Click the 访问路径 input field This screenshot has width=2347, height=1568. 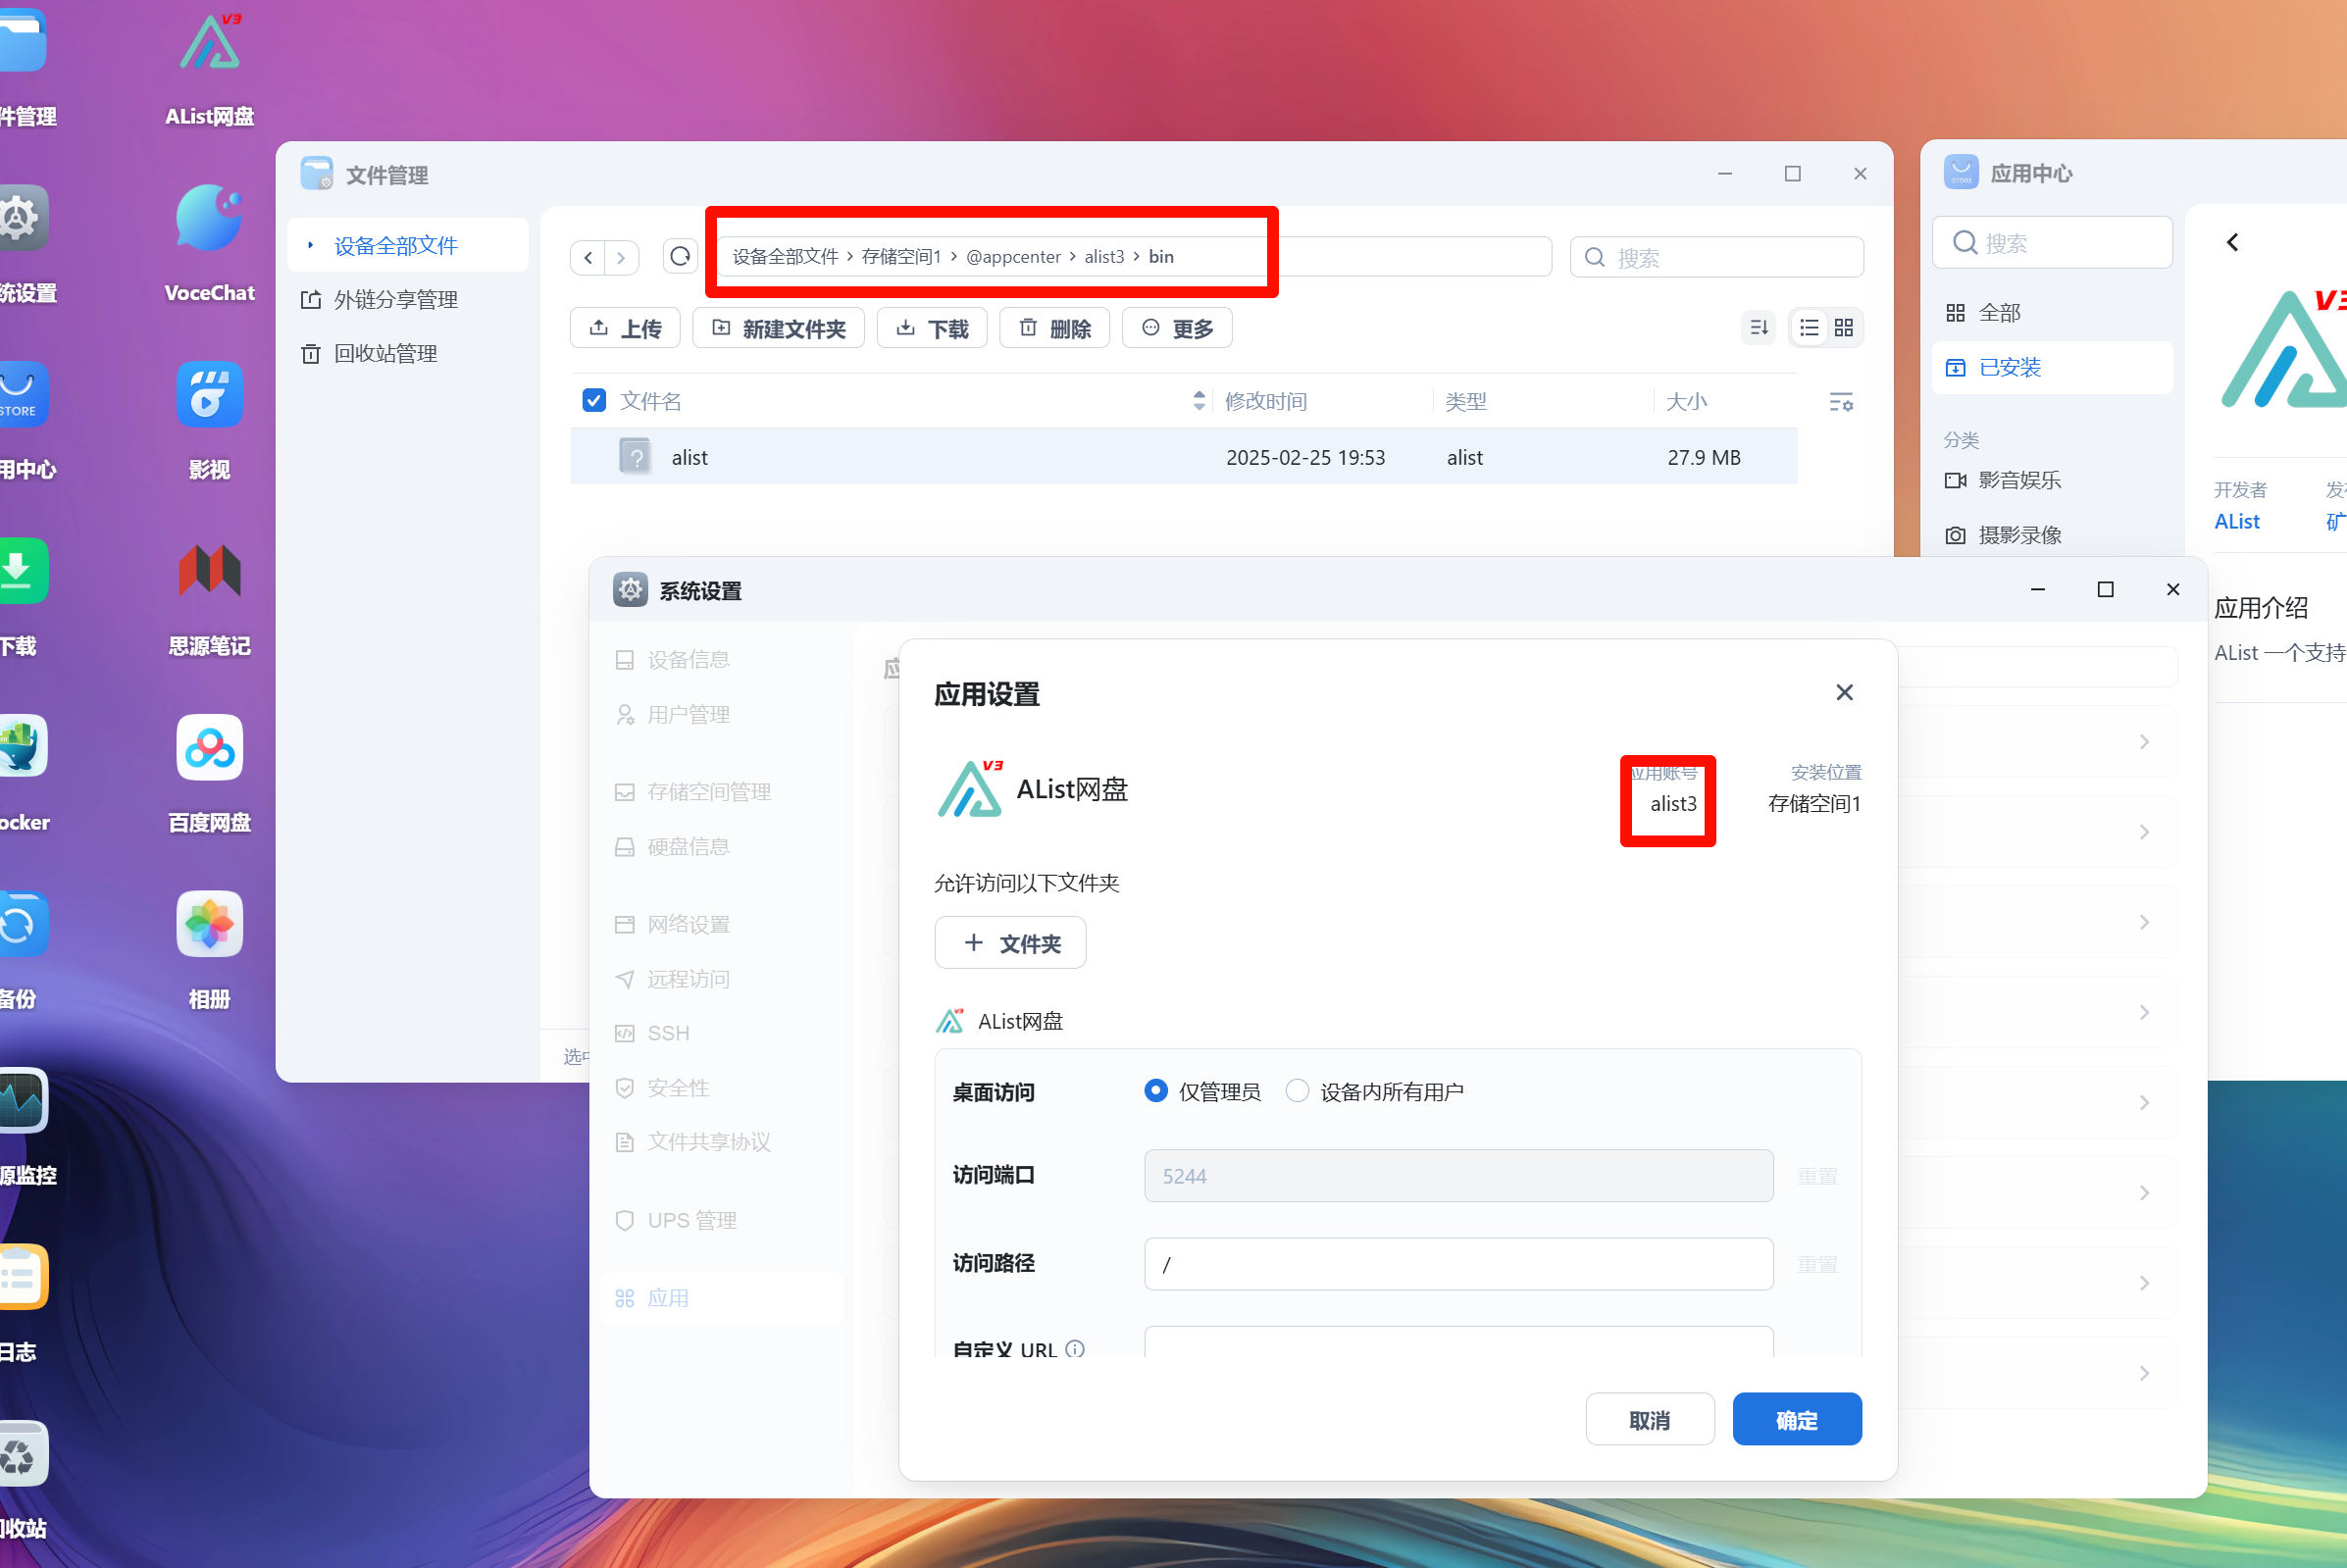click(x=1456, y=1263)
